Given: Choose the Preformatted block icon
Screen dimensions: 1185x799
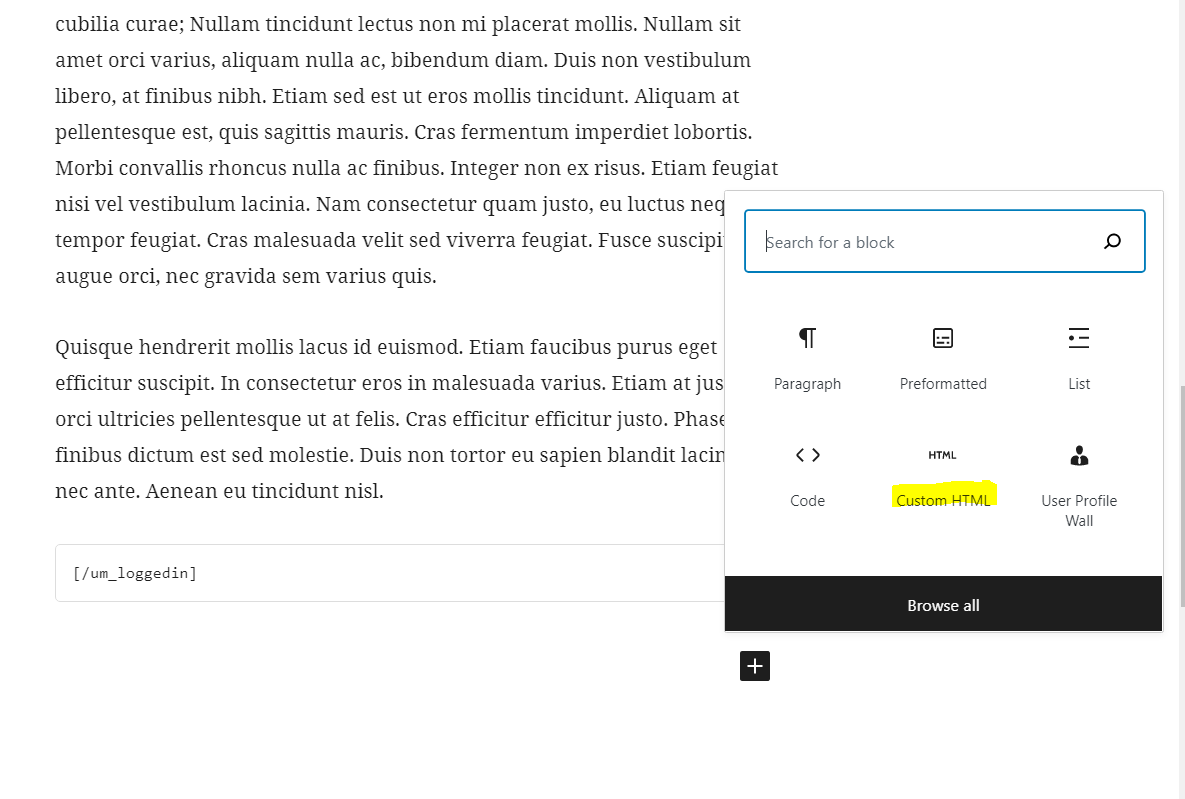Looking at the screenshot, I should 942,338.
